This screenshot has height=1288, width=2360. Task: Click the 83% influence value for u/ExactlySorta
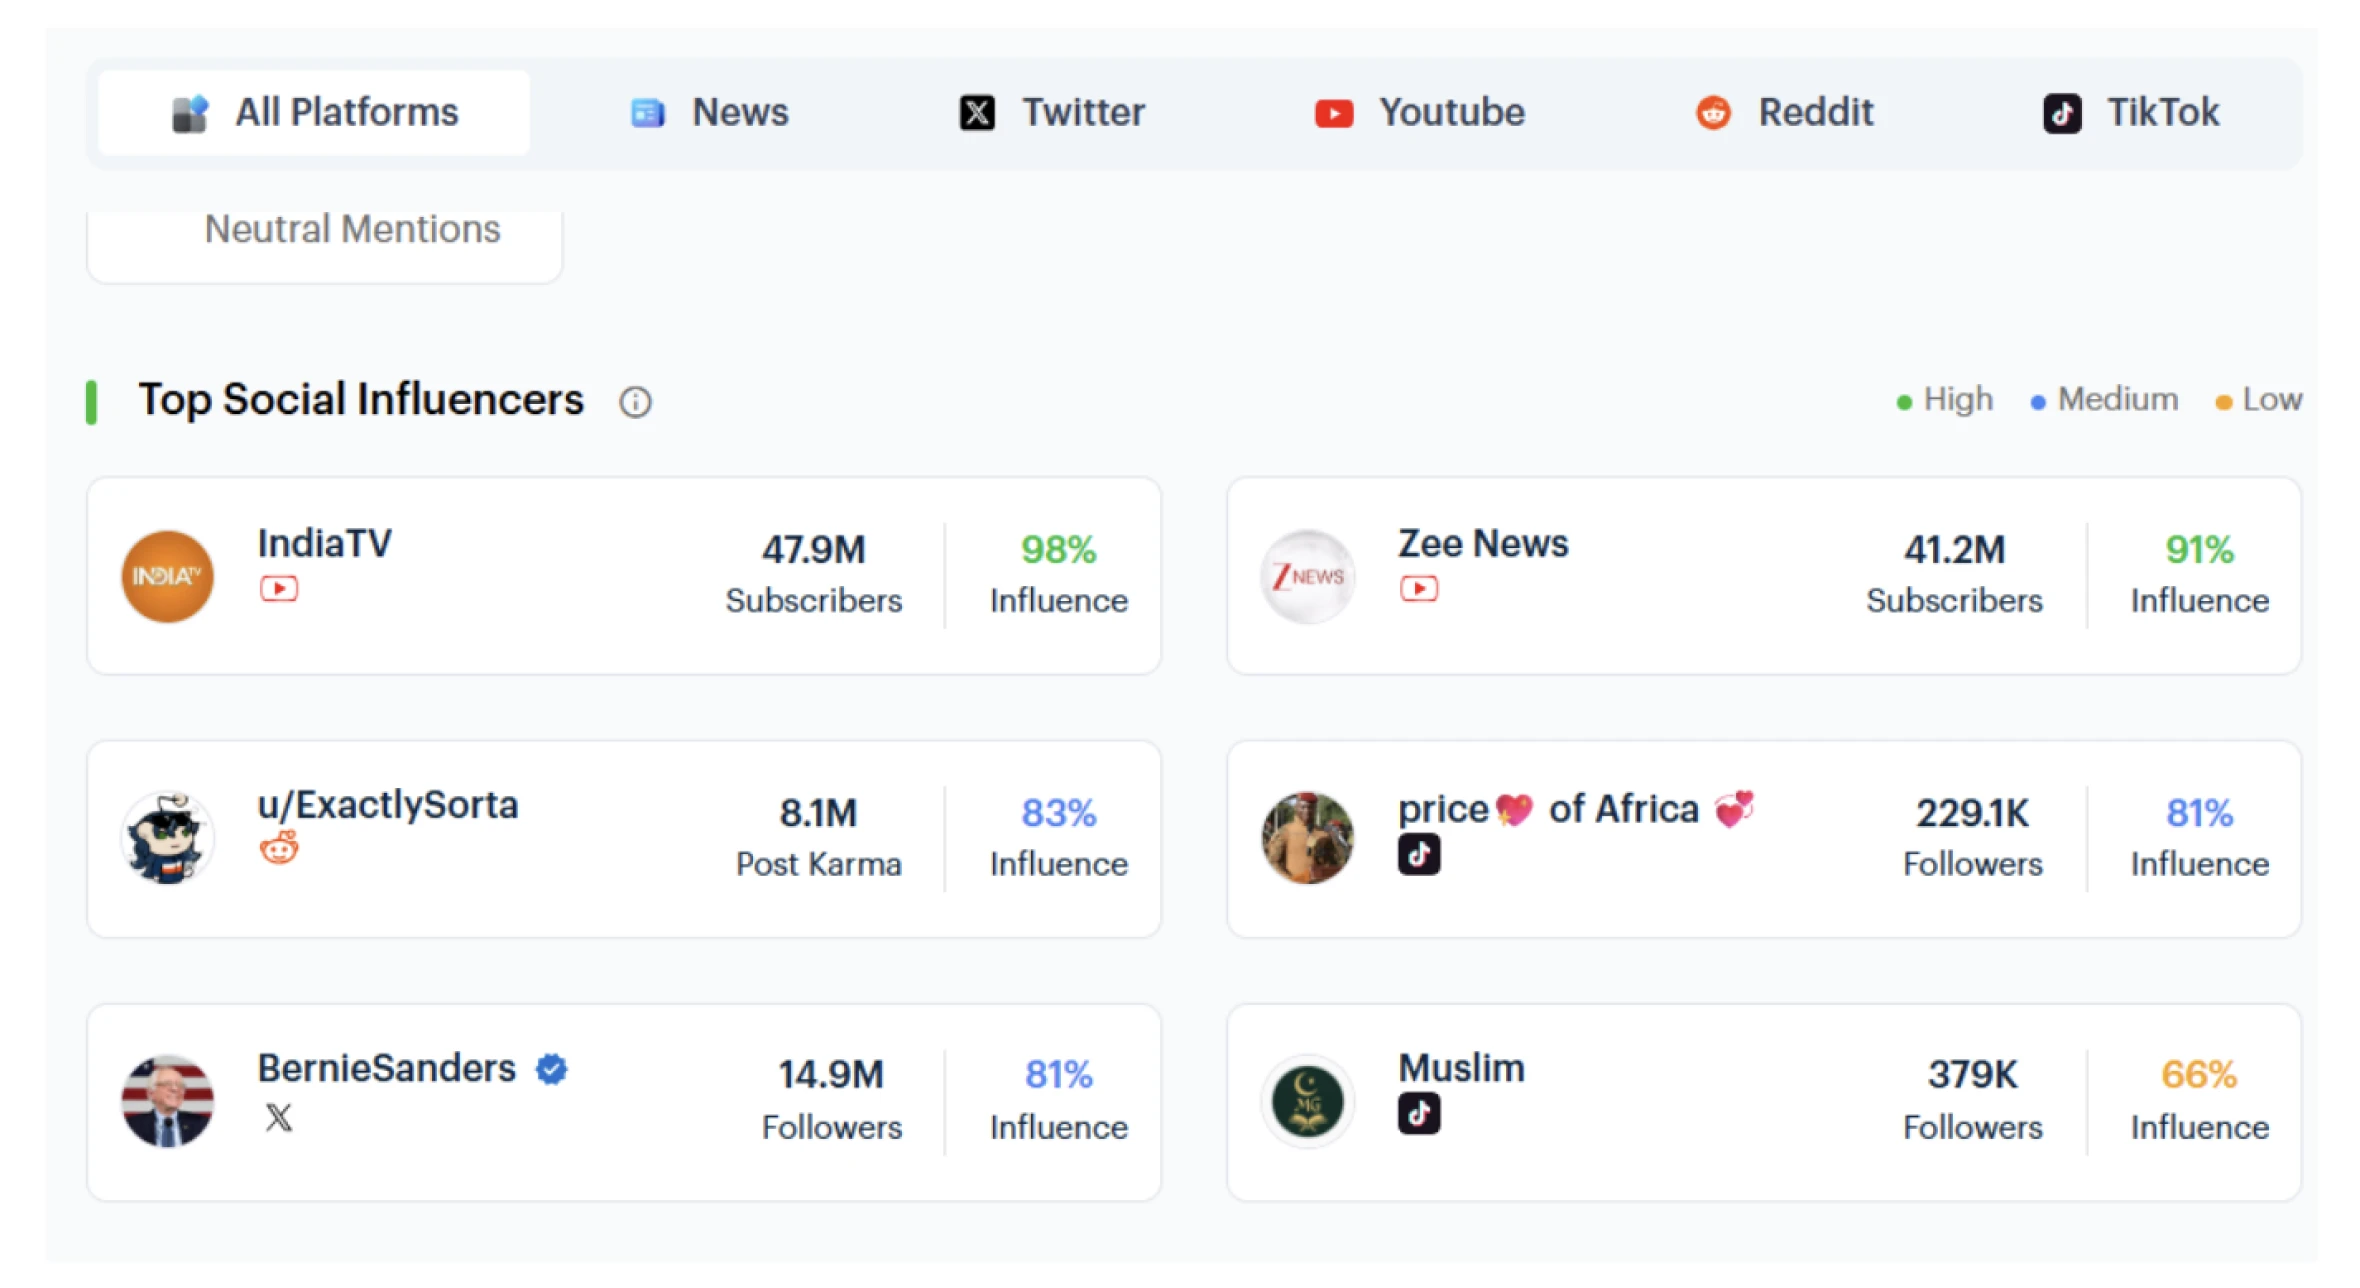(1058, 813)
